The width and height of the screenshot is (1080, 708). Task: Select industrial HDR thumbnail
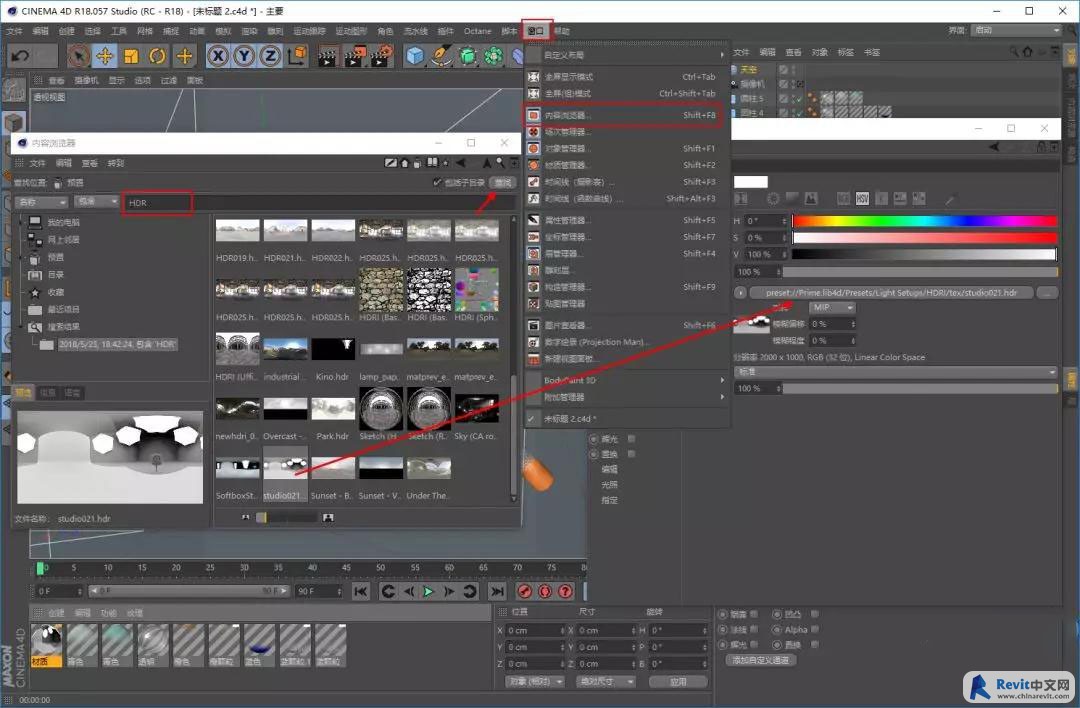coord(285,349)
